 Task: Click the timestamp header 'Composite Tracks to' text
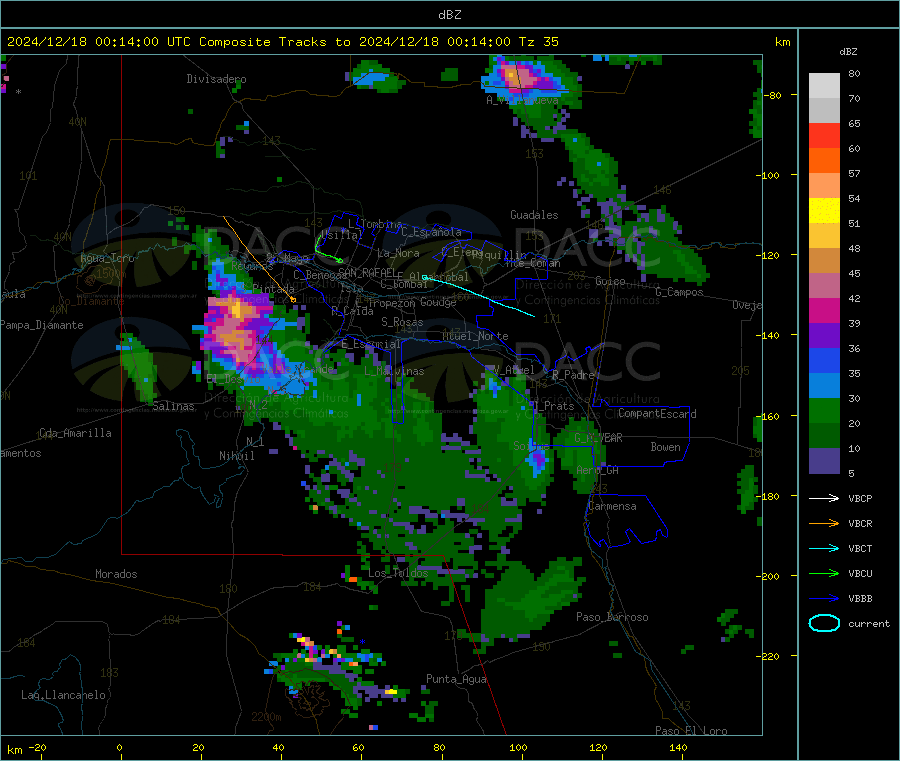(274, 42)
